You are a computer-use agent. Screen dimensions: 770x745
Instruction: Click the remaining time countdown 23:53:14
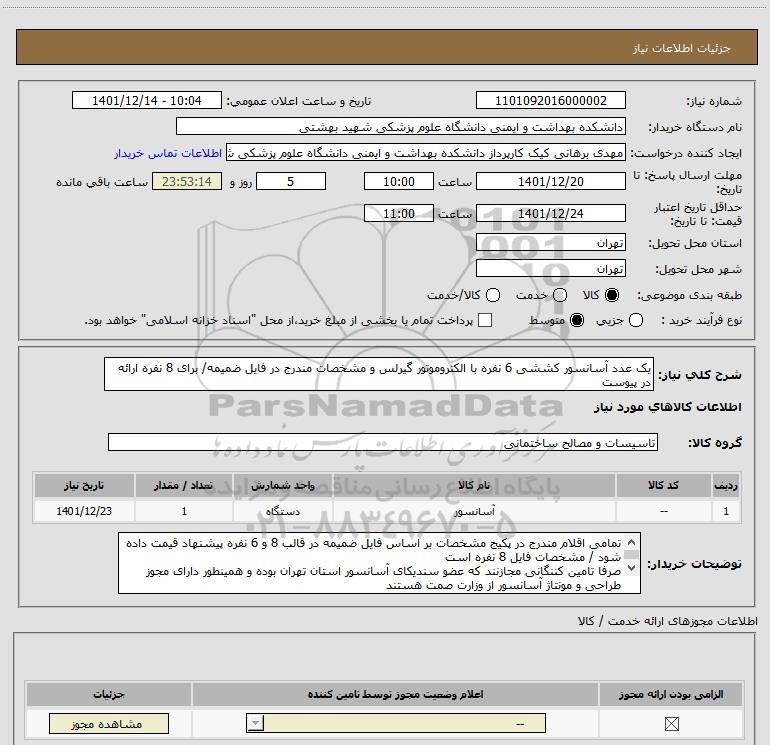pyautogui.click(x=187, y=181)
